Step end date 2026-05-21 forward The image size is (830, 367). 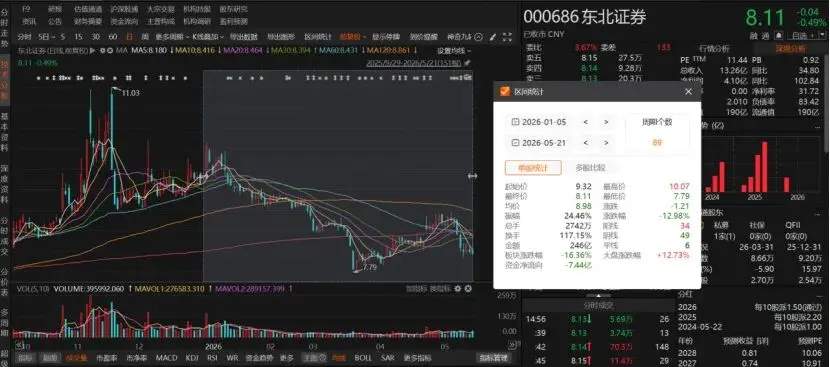tap(606, 143)
